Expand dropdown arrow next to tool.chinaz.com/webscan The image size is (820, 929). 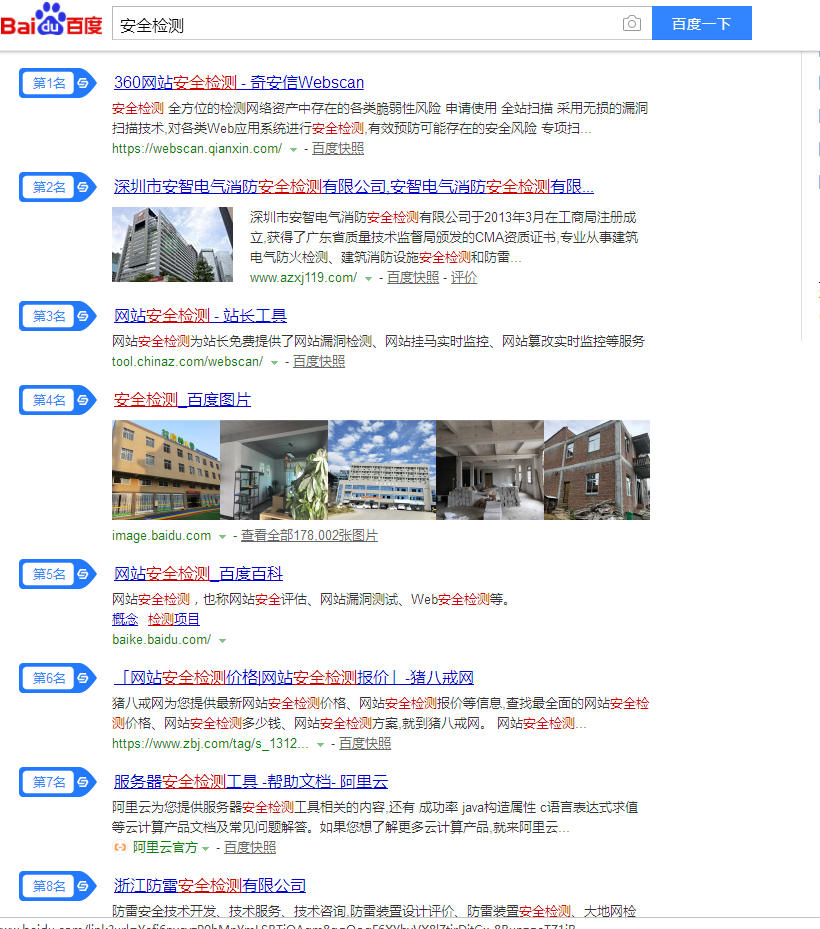tap(274, 363)
